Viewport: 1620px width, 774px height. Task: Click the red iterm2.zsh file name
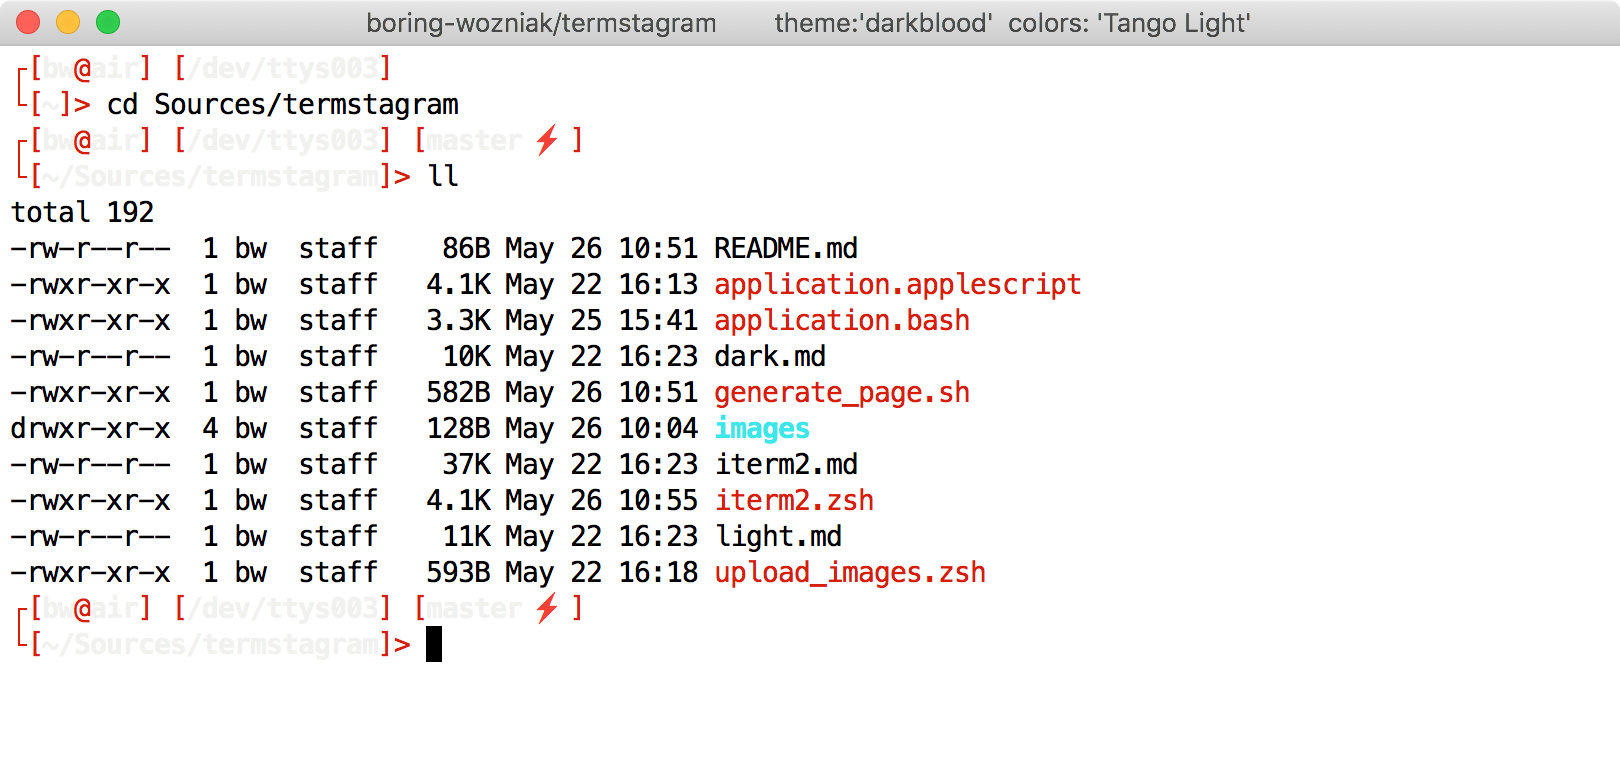click(793, 500)
